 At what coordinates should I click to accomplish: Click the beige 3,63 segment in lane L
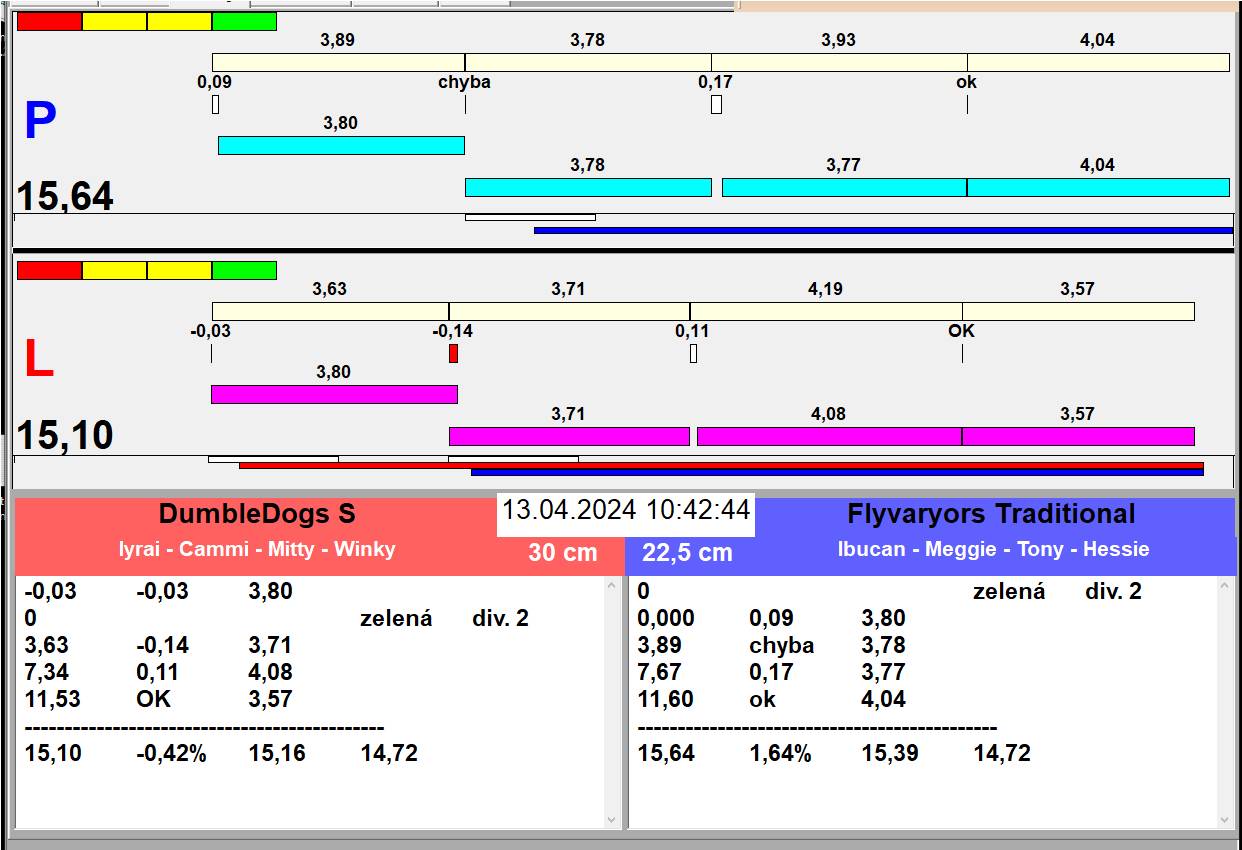click(x=330, y=311)
